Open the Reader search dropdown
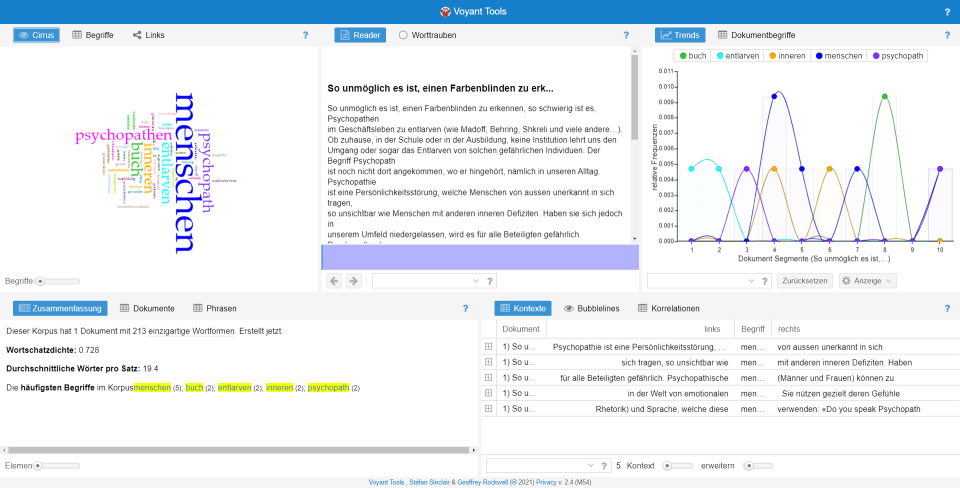960x488 pixels. 476,281
